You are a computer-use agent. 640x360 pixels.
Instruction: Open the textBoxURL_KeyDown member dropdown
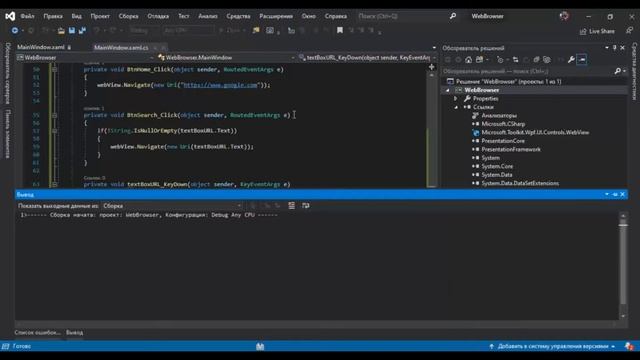click(368, 58)
